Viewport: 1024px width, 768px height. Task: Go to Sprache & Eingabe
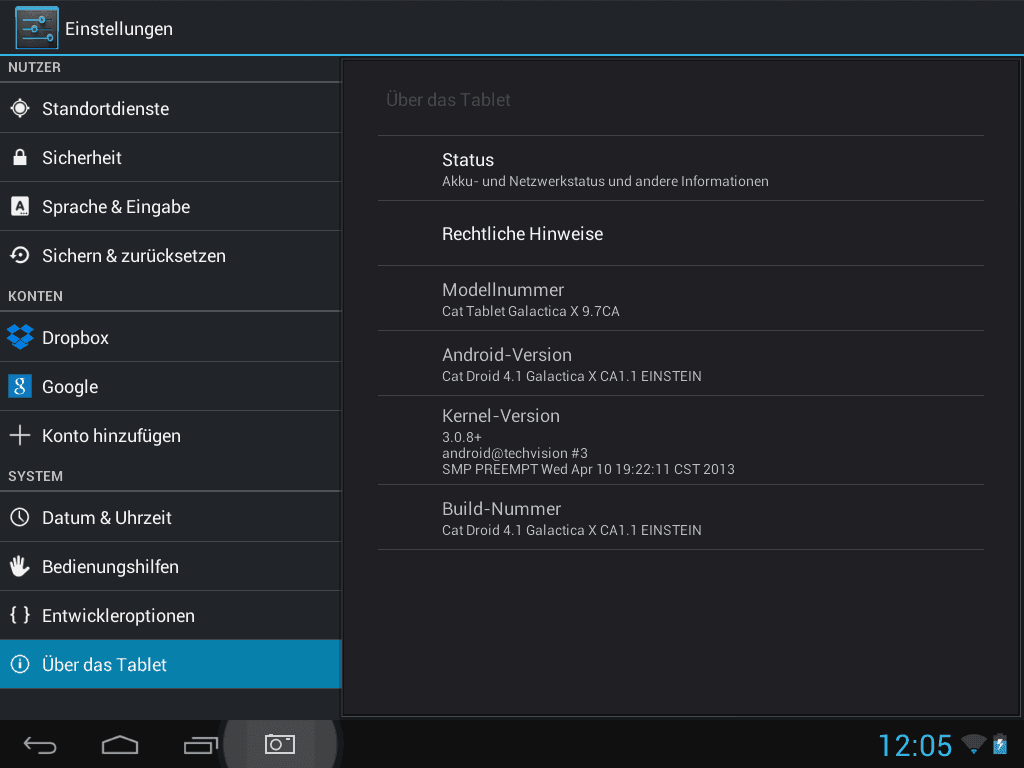point(170,206)
